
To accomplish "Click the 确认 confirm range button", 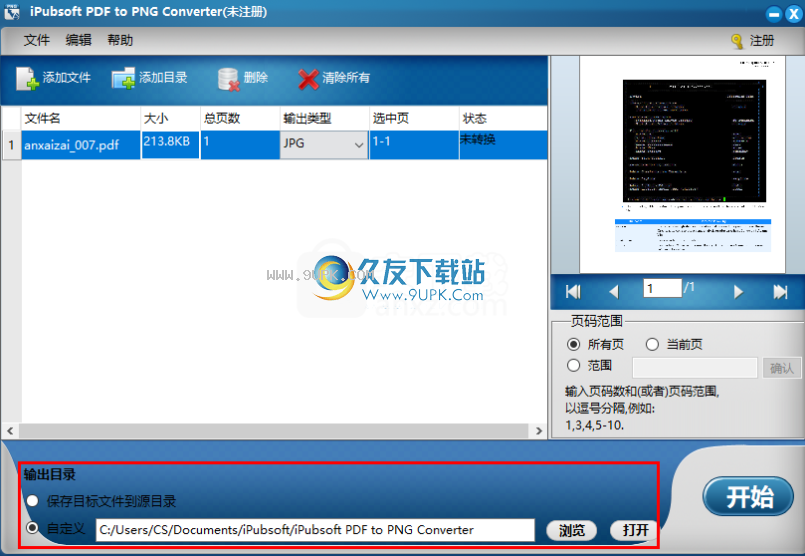I will tap(781, 368).
